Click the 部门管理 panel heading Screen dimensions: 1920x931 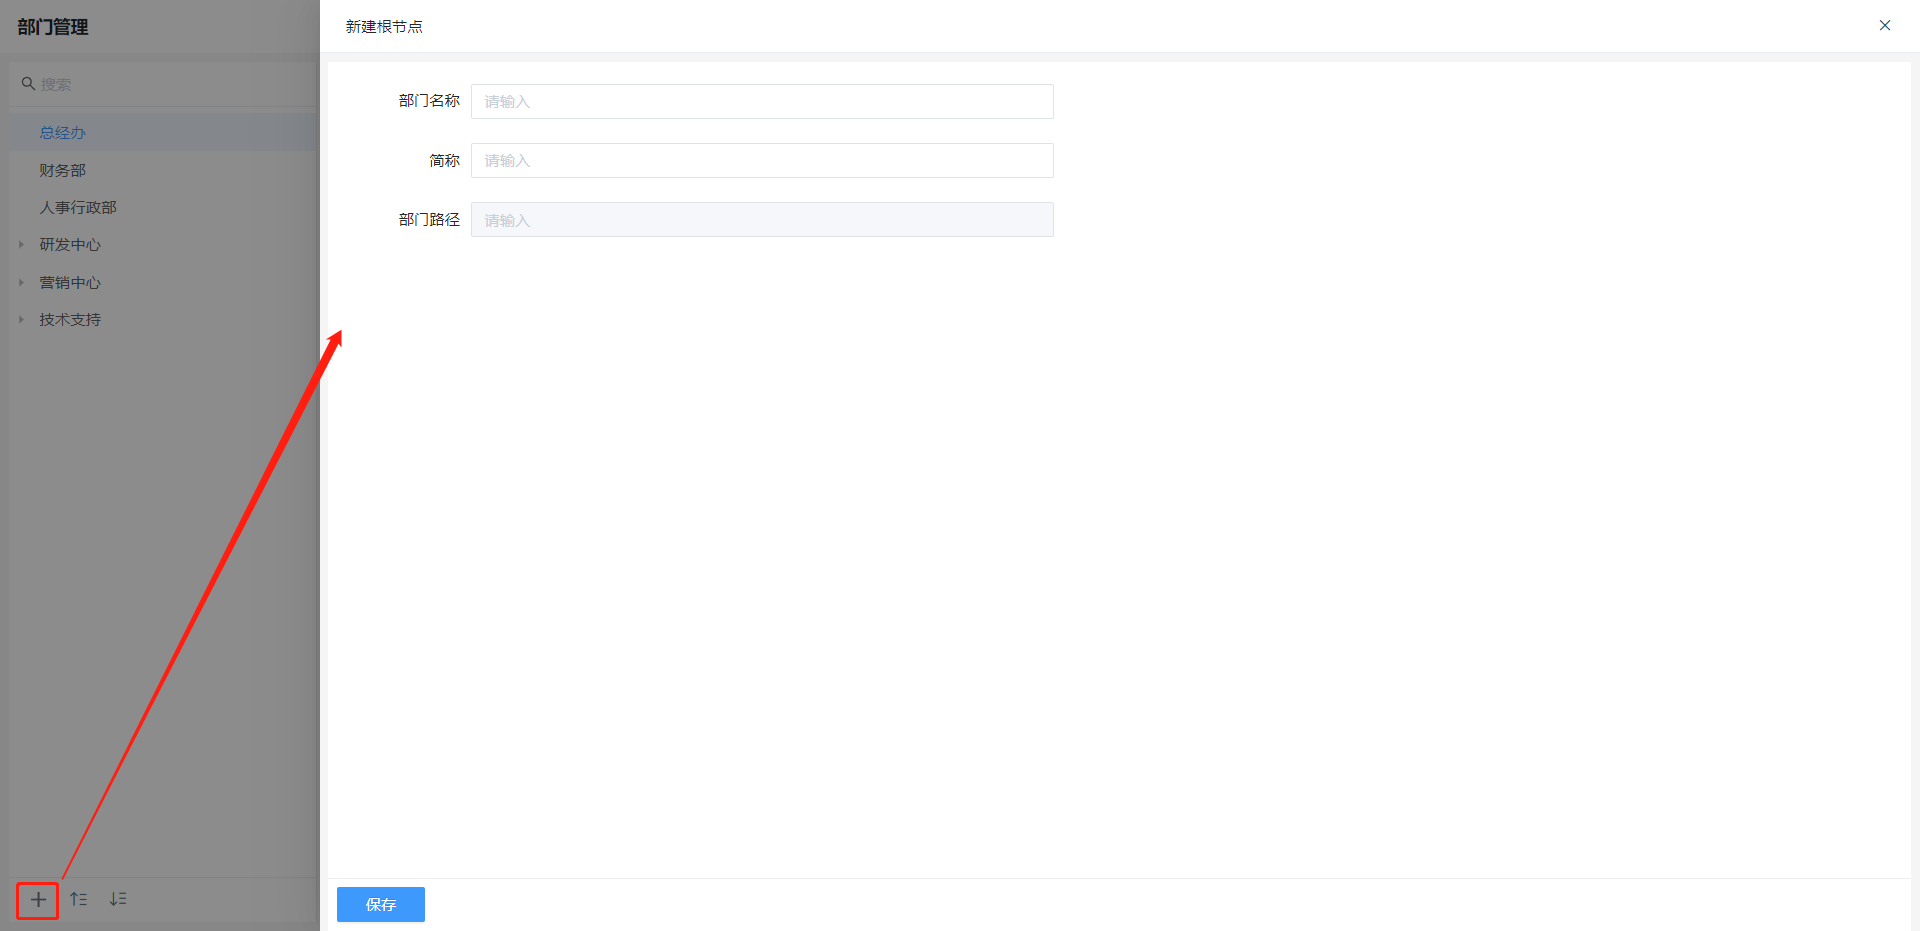coord(53,27)
